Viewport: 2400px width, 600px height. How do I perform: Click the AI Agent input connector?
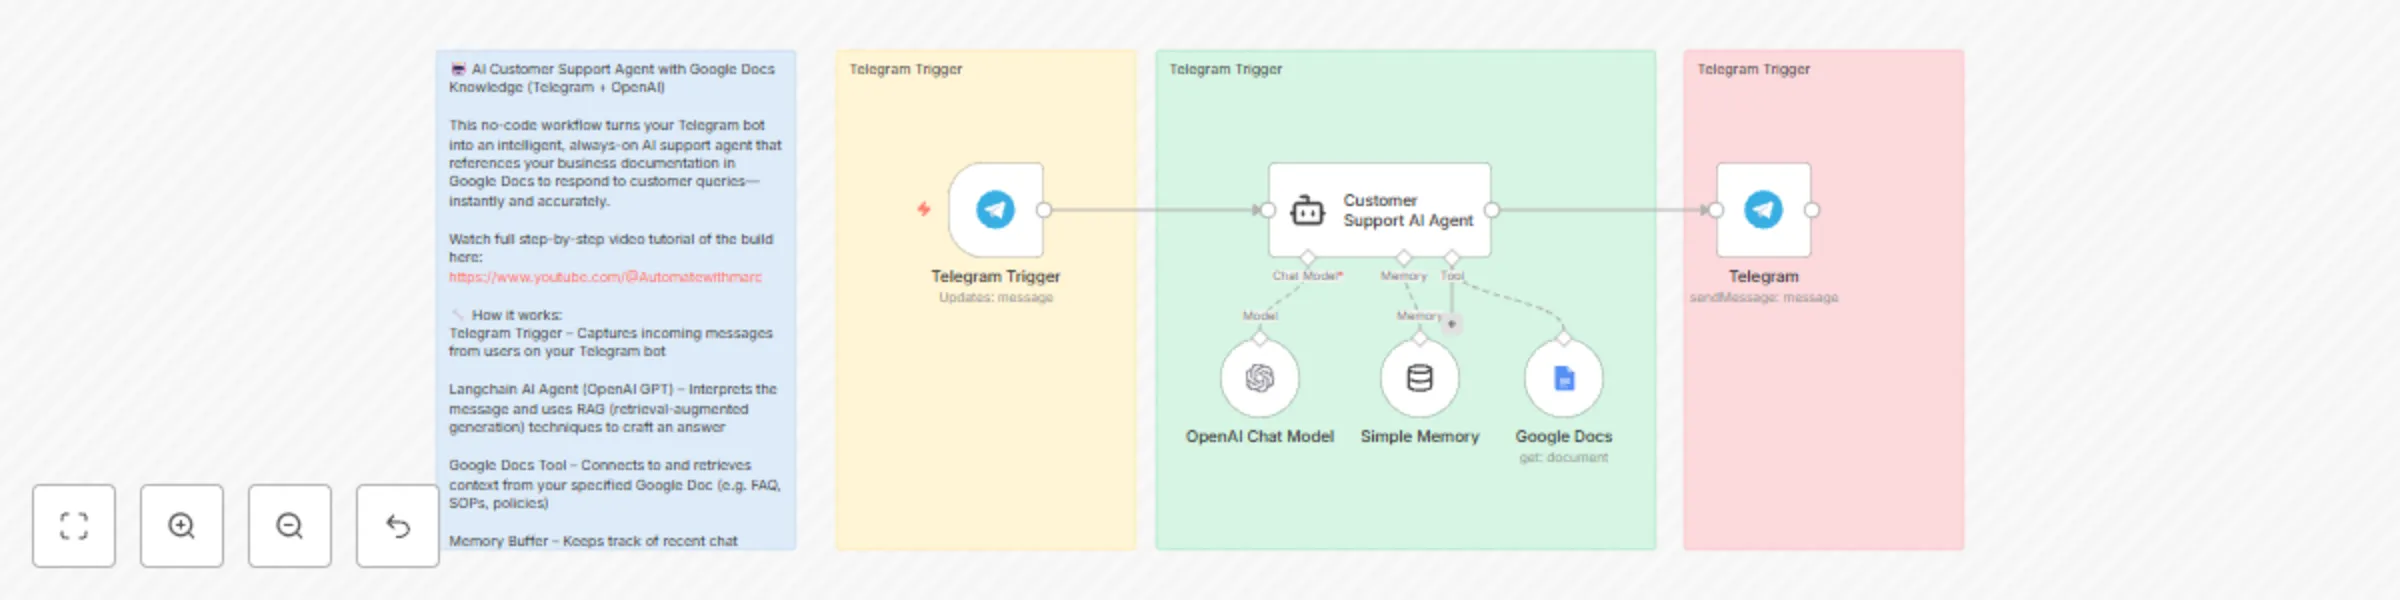tap(1268, 210)
